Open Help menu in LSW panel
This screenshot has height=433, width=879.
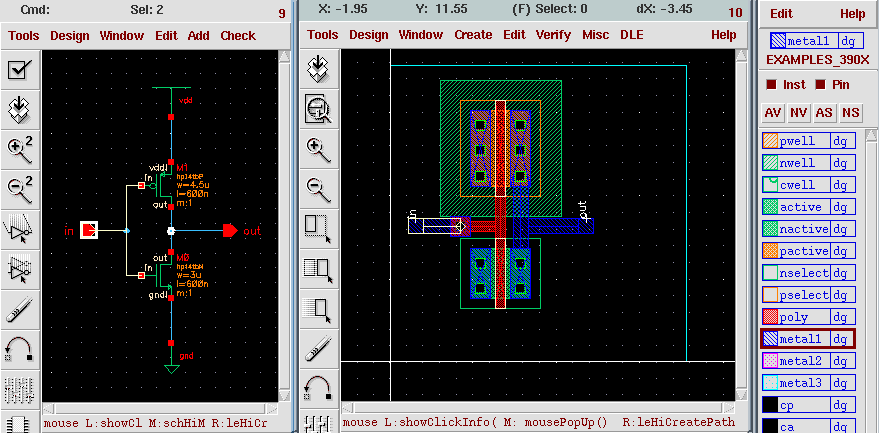point(852,14)
